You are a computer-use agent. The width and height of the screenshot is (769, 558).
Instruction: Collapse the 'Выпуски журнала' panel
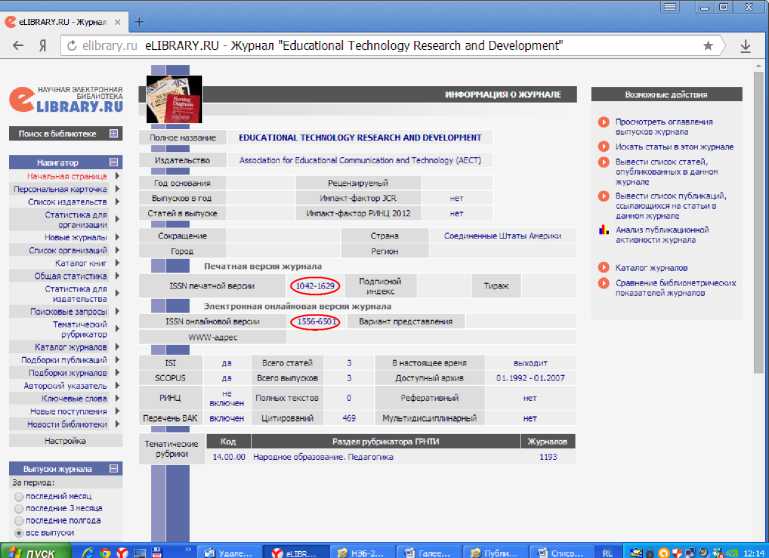pos(113,468)
